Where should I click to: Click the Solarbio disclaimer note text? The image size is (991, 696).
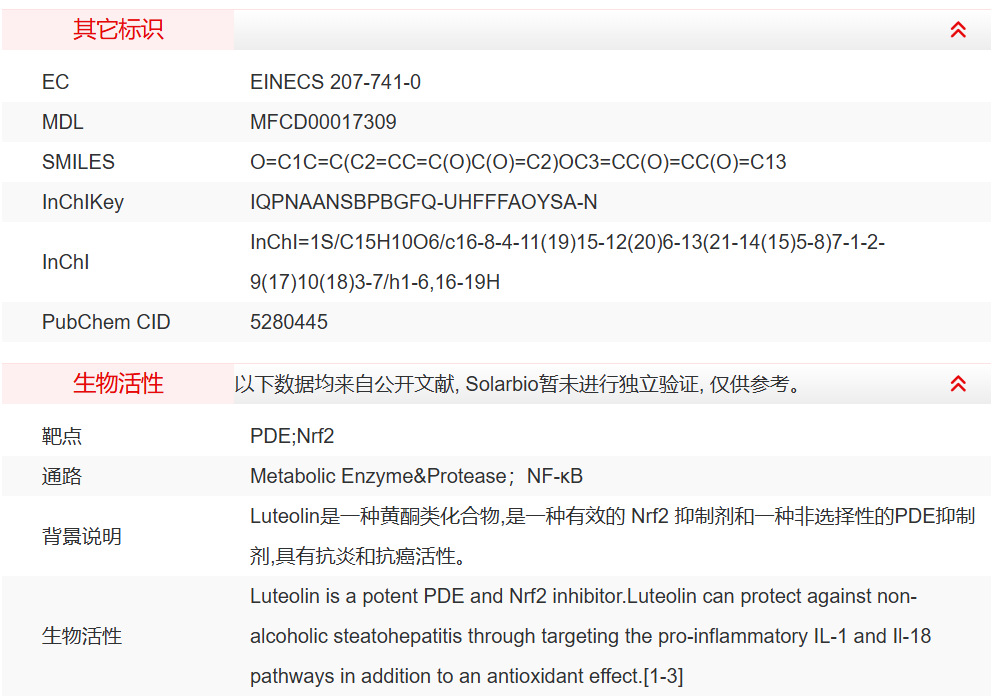click(x=518, y=384)
